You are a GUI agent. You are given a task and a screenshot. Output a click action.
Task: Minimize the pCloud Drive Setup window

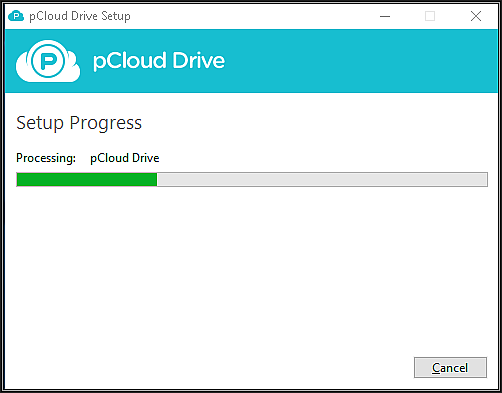[385, 16]
